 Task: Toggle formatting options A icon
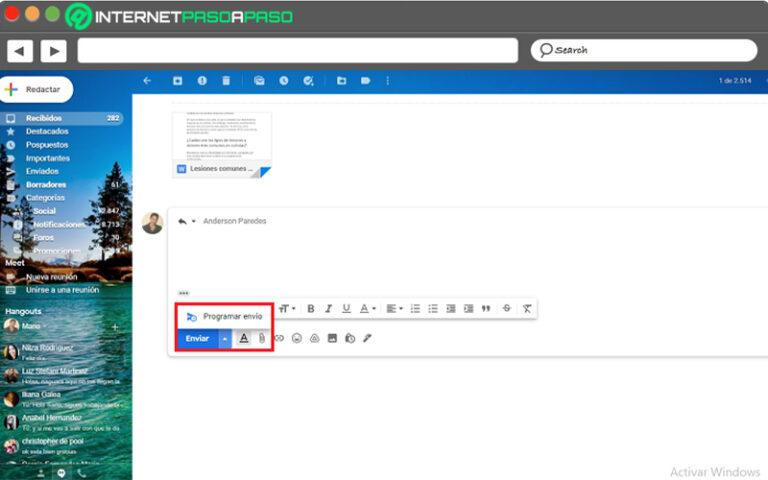tap(243, 338)
